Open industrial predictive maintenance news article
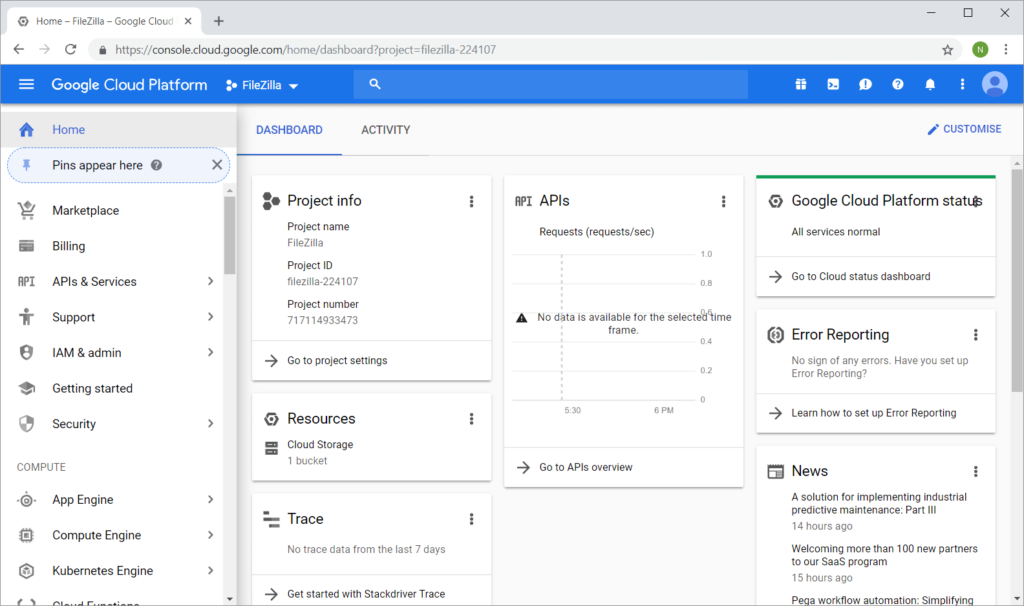 [879, 503]
